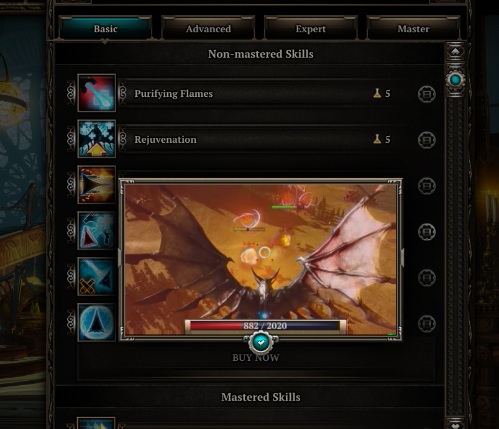The width and height of the screenshot is (499, 429).
Task: Toggle the round button on Purifying Flames row
Action: 427,94
